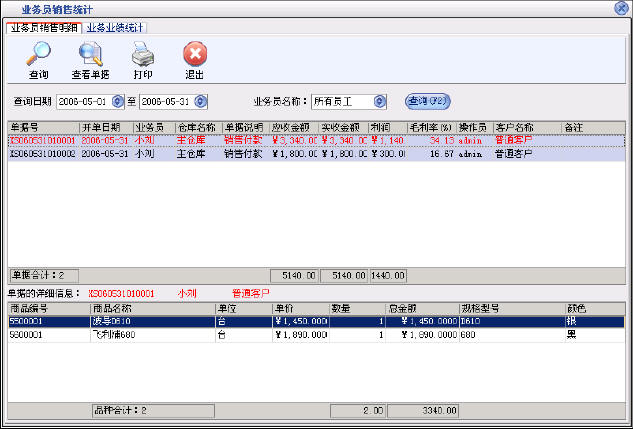
Task: Sort by 应收金额 column header
Action: (294, 128)
